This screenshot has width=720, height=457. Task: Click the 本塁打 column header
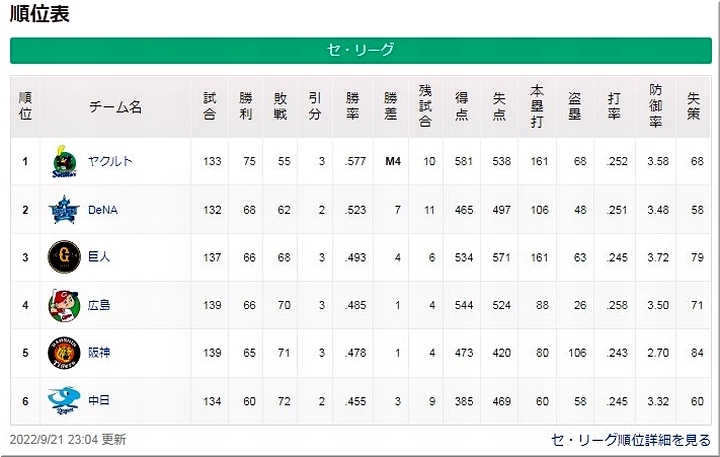pos(540,106)
